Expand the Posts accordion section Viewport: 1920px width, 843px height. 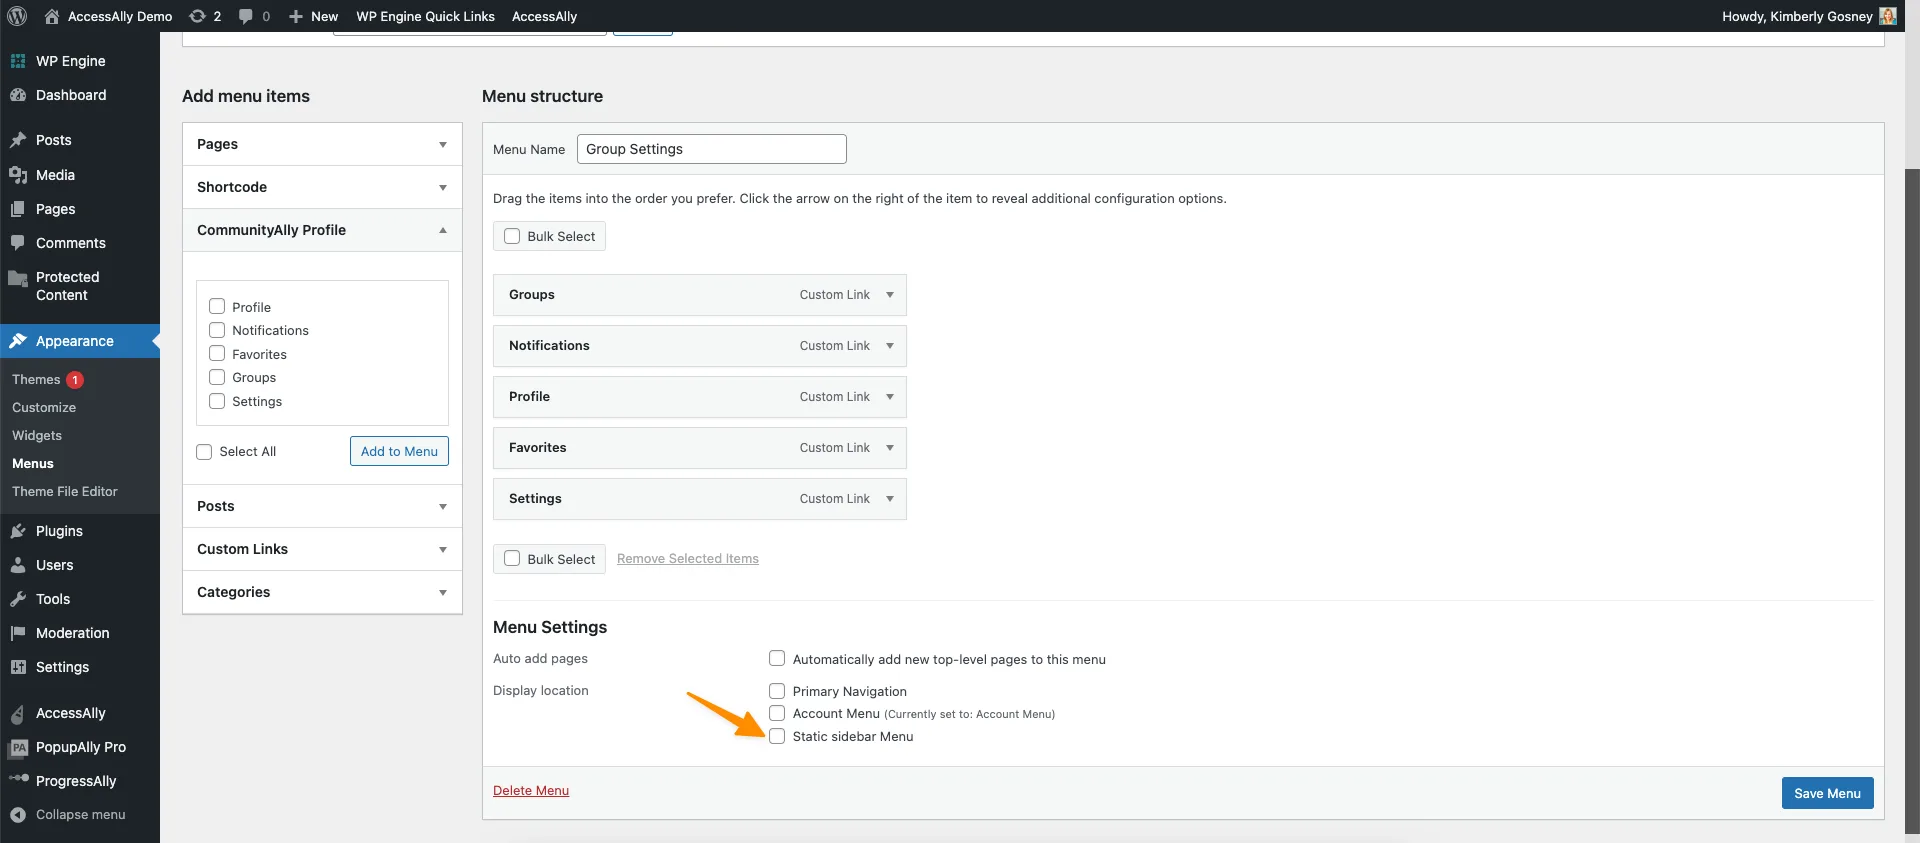(x=322, y=506)
